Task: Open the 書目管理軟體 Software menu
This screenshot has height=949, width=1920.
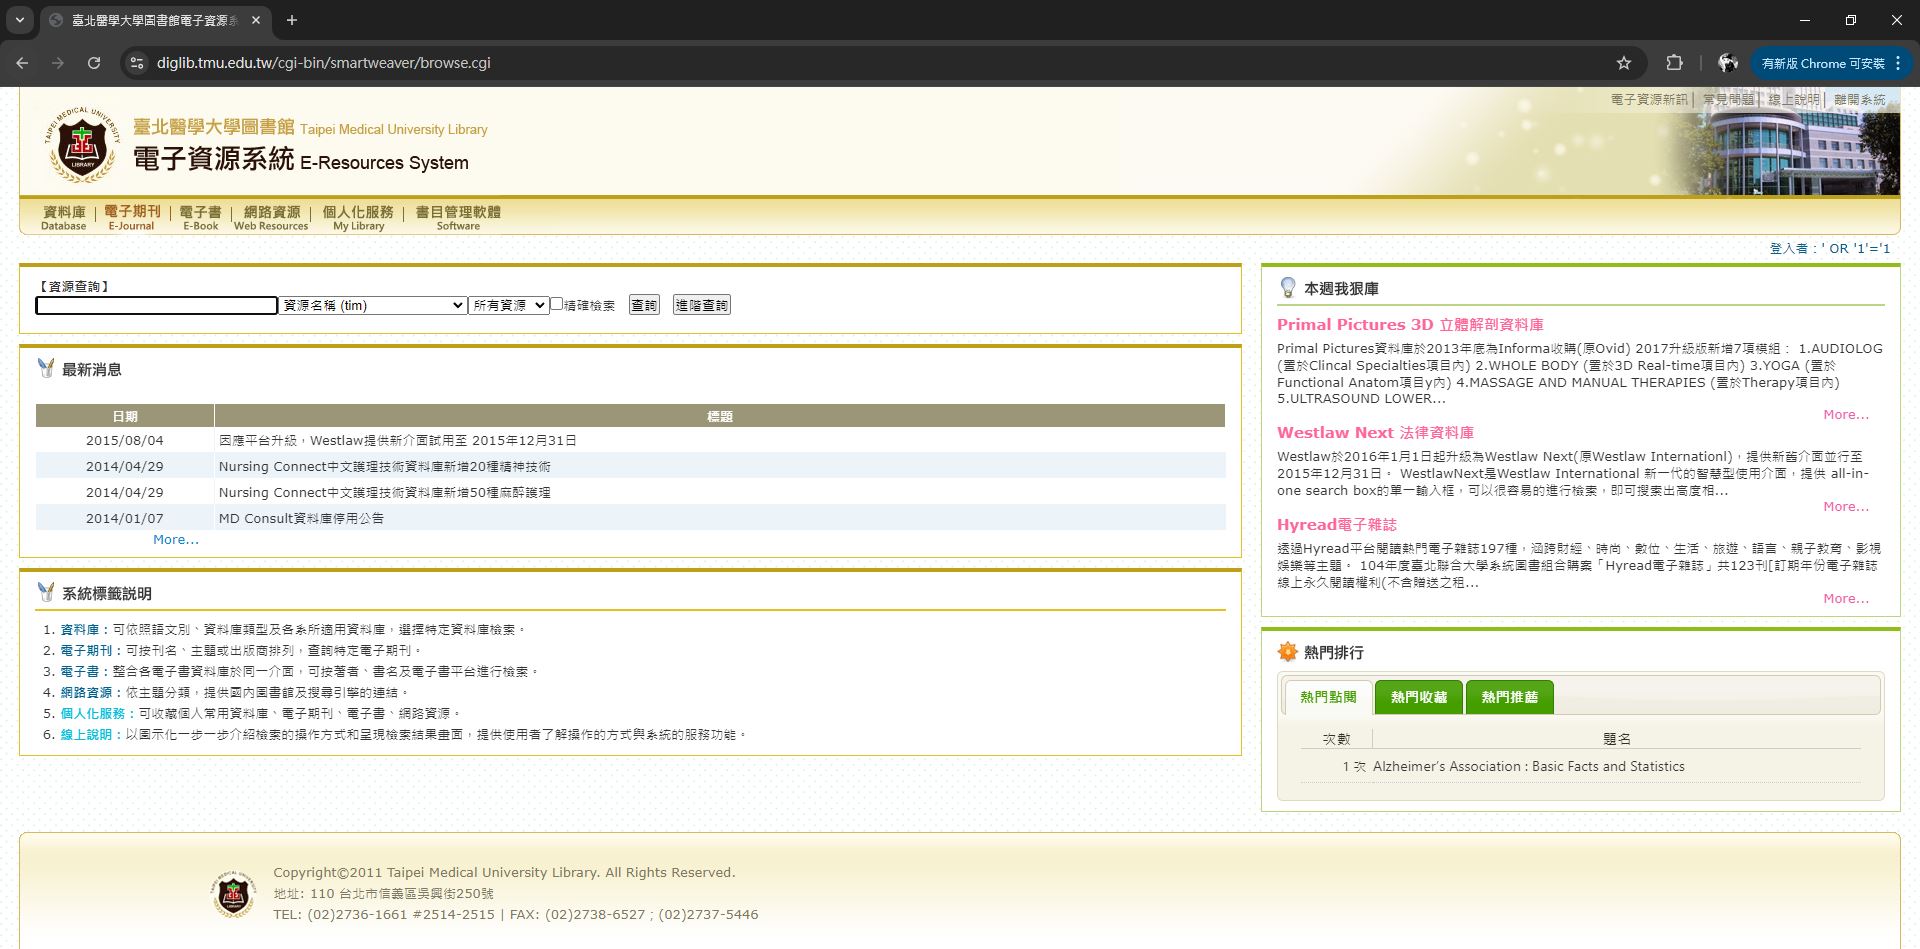Action: point(458,217)
